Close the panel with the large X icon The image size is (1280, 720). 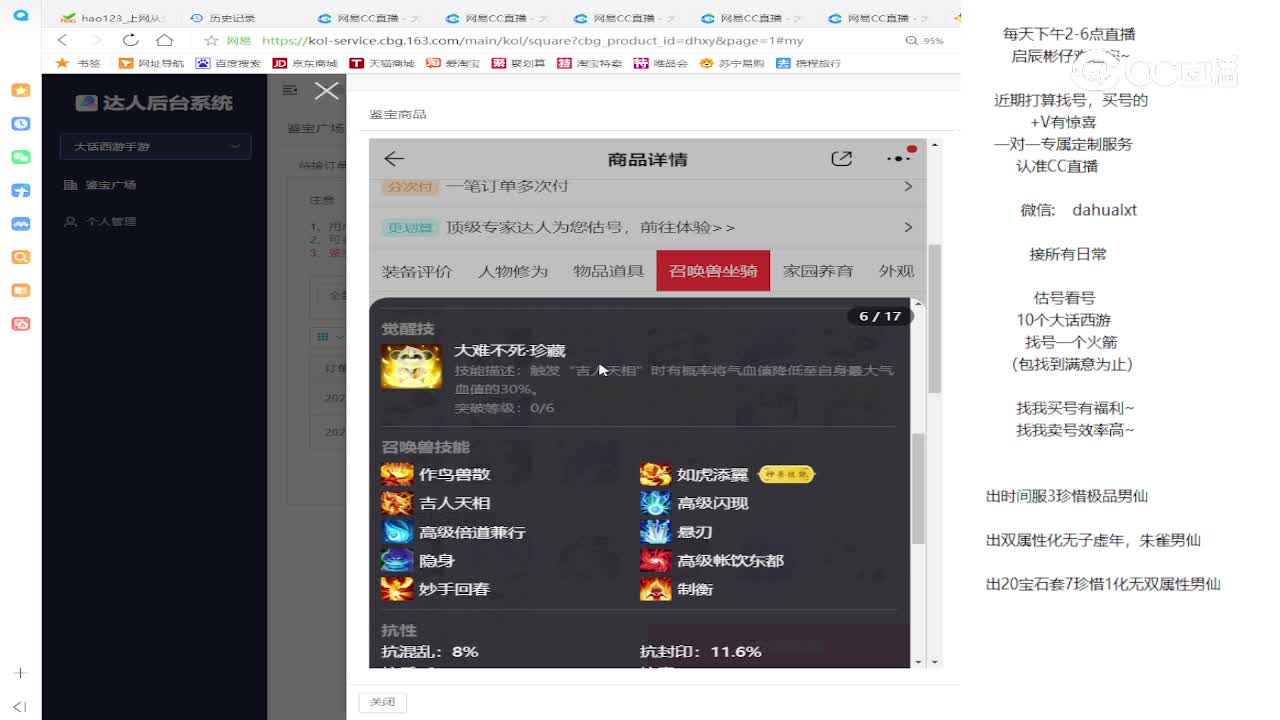[x=326, y=91]
